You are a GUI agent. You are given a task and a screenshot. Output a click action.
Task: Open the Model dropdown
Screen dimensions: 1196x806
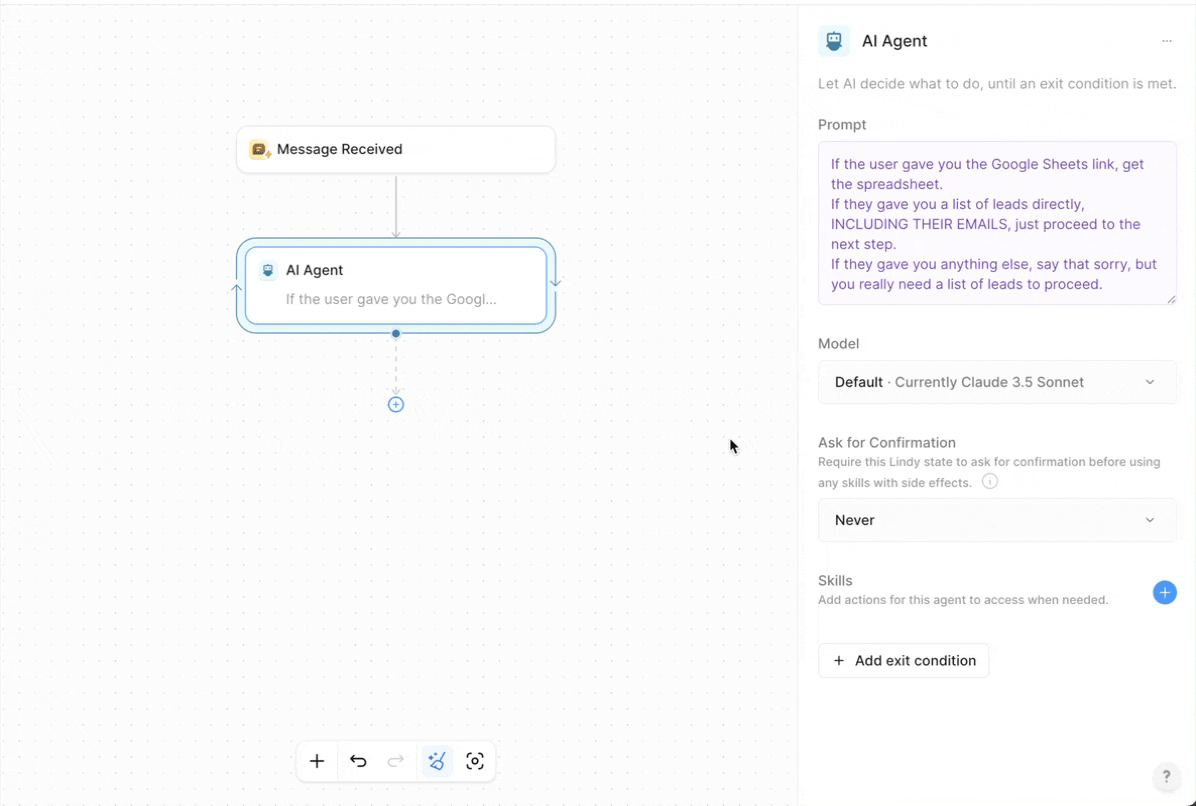point(997,382)
